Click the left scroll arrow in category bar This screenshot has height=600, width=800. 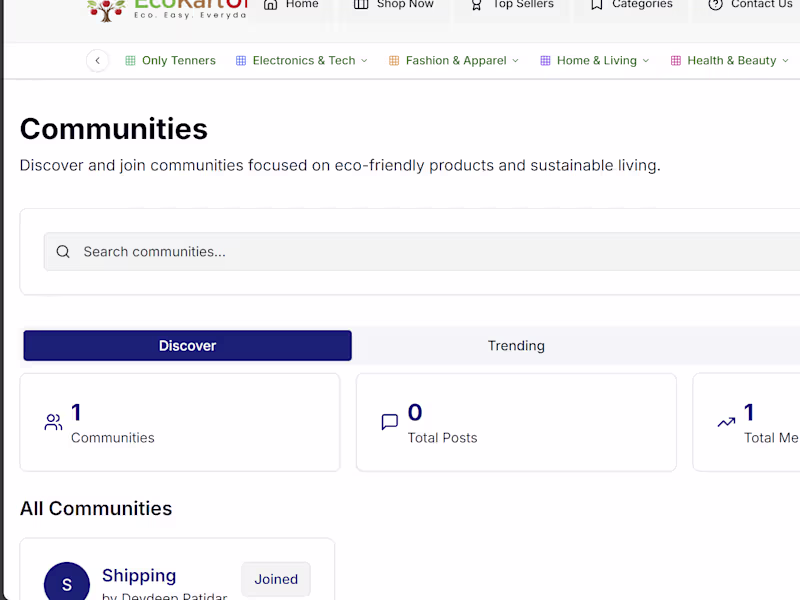click(97, 61)
